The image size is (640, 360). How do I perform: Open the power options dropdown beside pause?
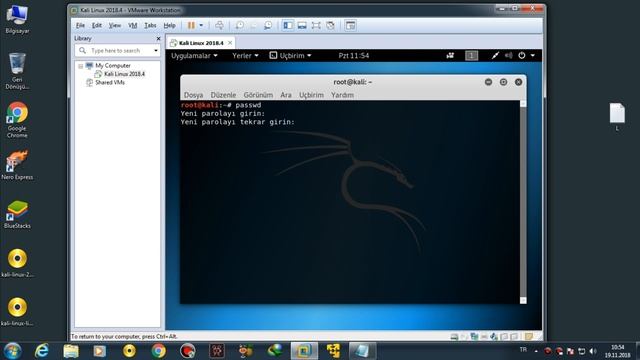point(201,25)
